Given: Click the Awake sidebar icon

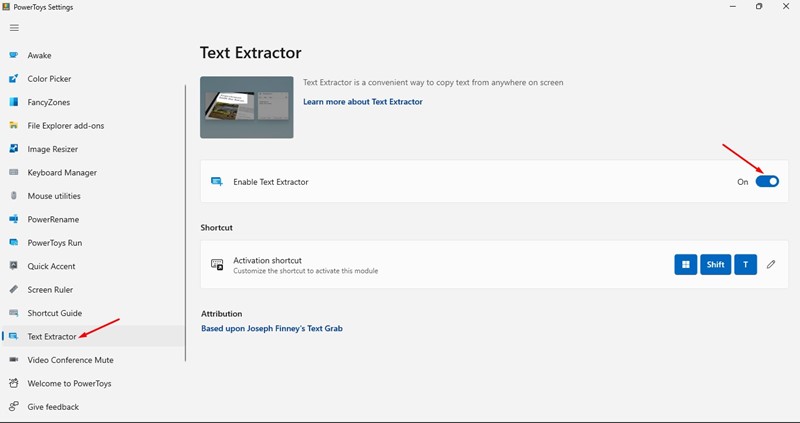Looking at the screenshot, I should (x=14, y=55).
